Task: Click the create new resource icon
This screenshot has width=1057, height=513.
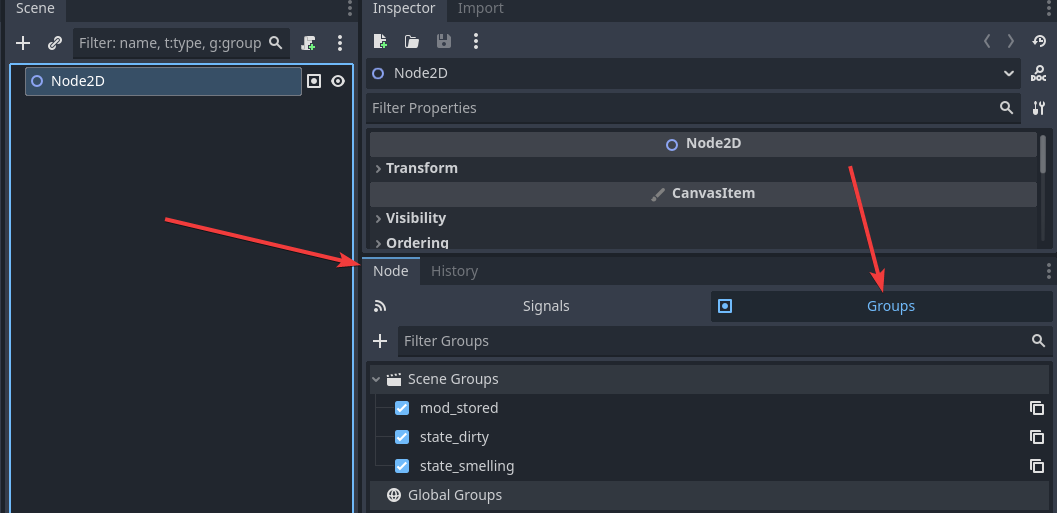Action: 380,41
